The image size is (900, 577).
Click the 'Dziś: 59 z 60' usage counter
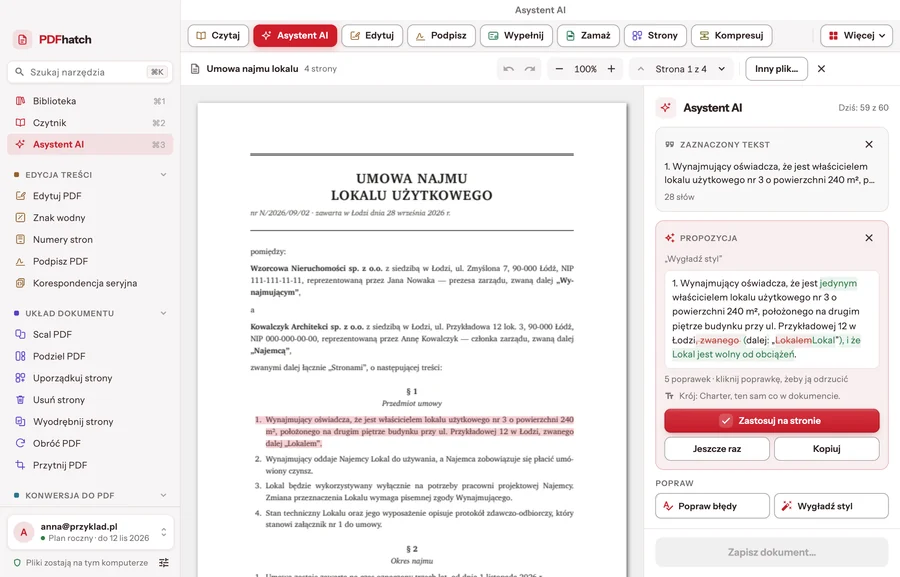(x=863, y=108)
